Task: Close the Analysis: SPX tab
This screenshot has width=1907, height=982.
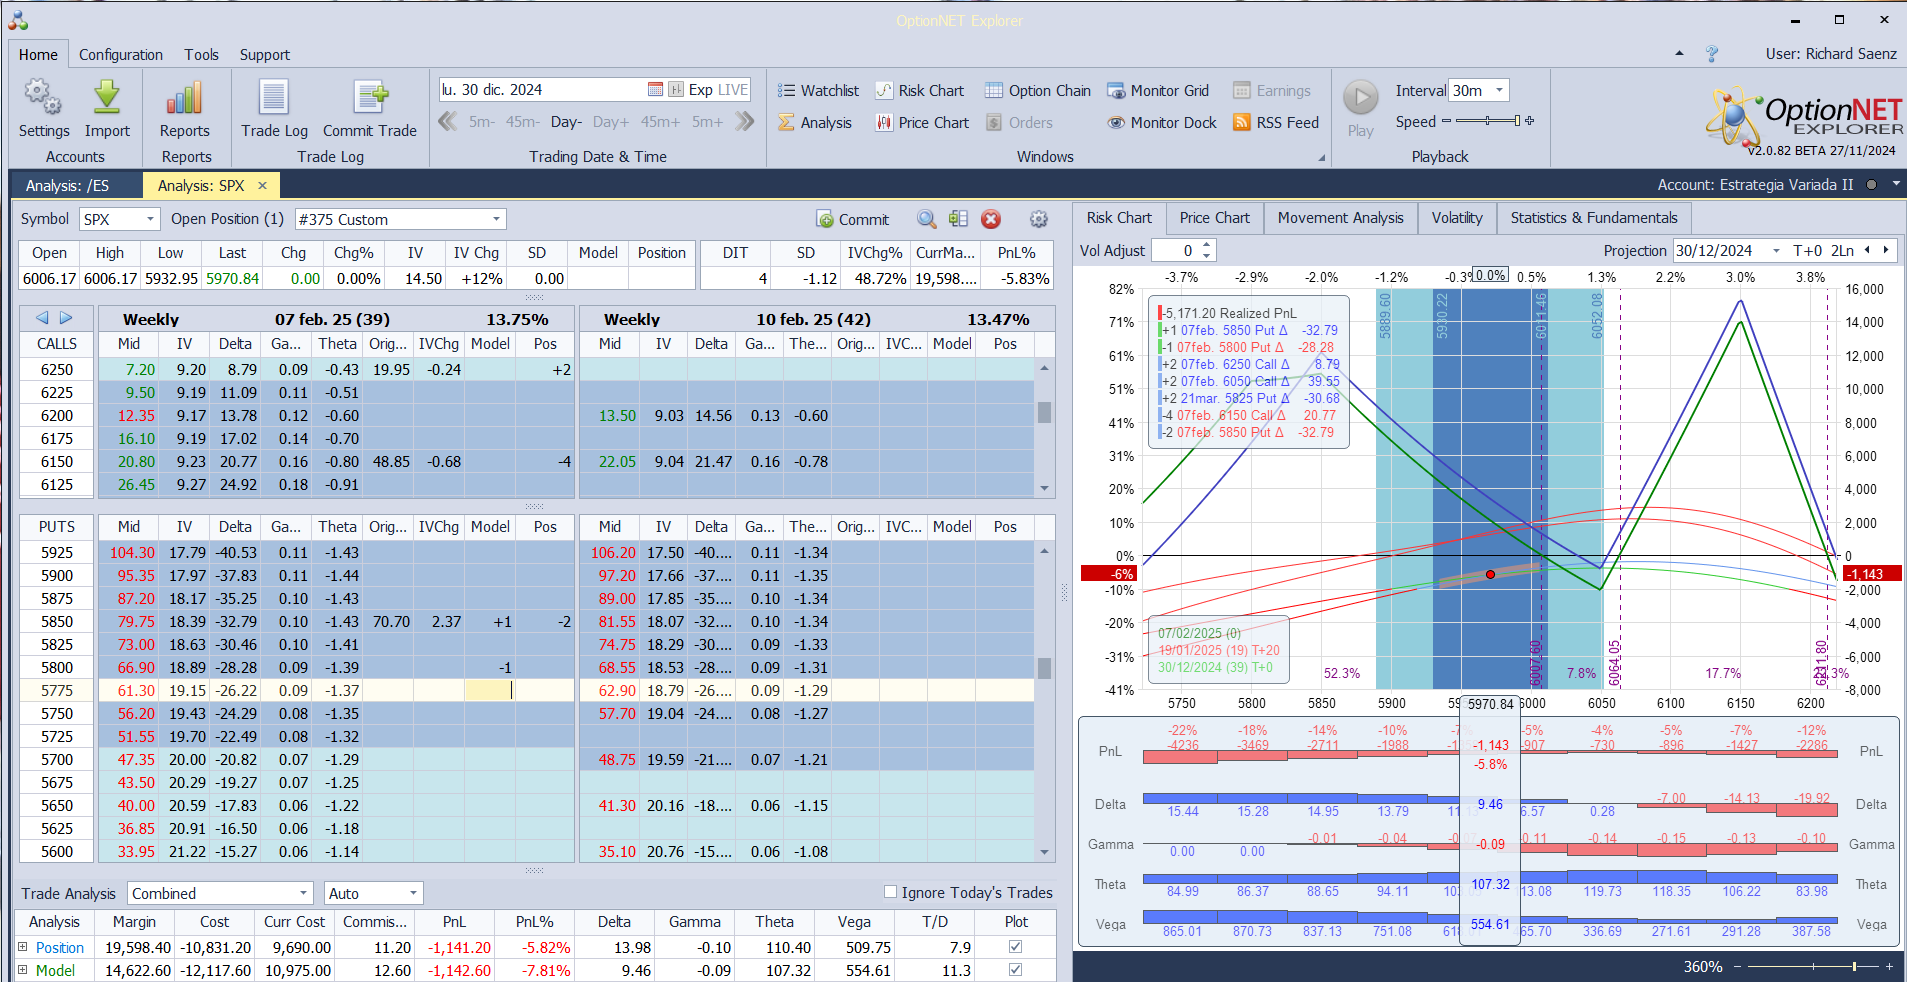Action: [x=262, y=185]
